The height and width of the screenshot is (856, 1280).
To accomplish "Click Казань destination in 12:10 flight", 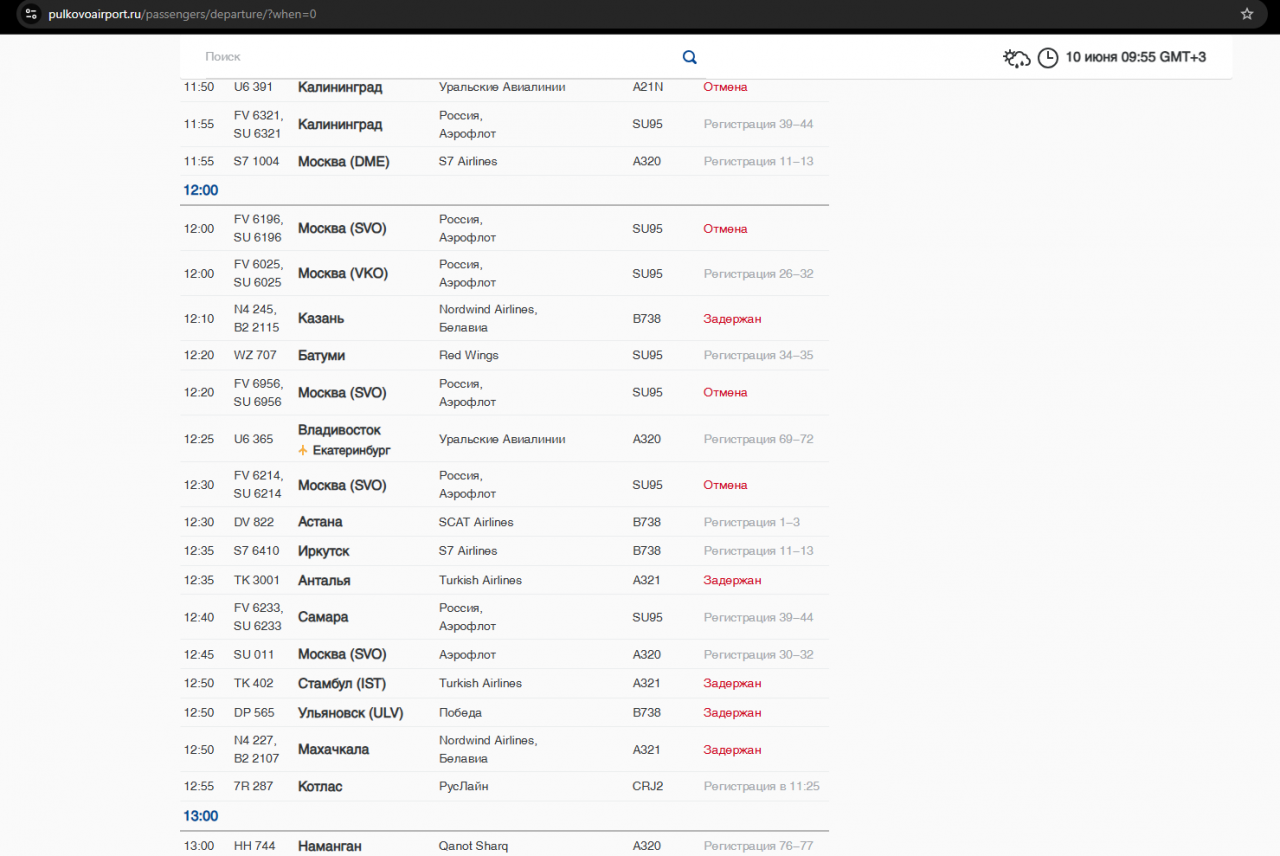I will 321,318.
